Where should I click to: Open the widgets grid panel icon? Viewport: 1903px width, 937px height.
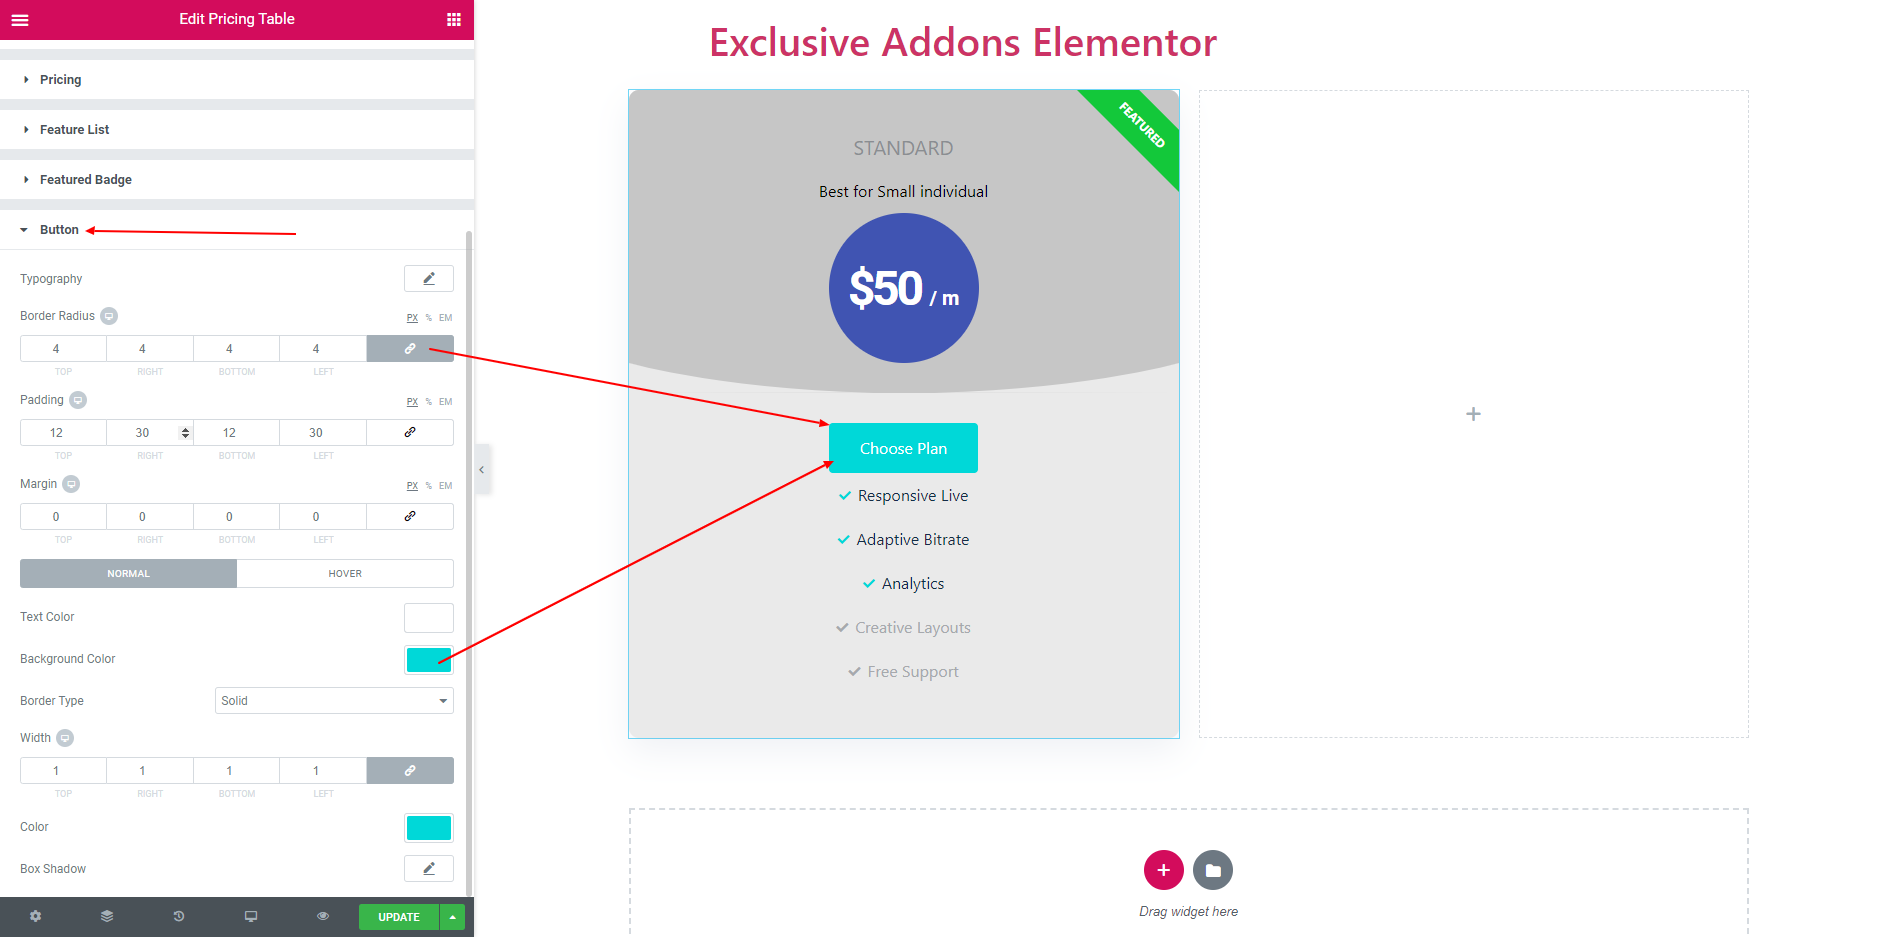point(454,19)
